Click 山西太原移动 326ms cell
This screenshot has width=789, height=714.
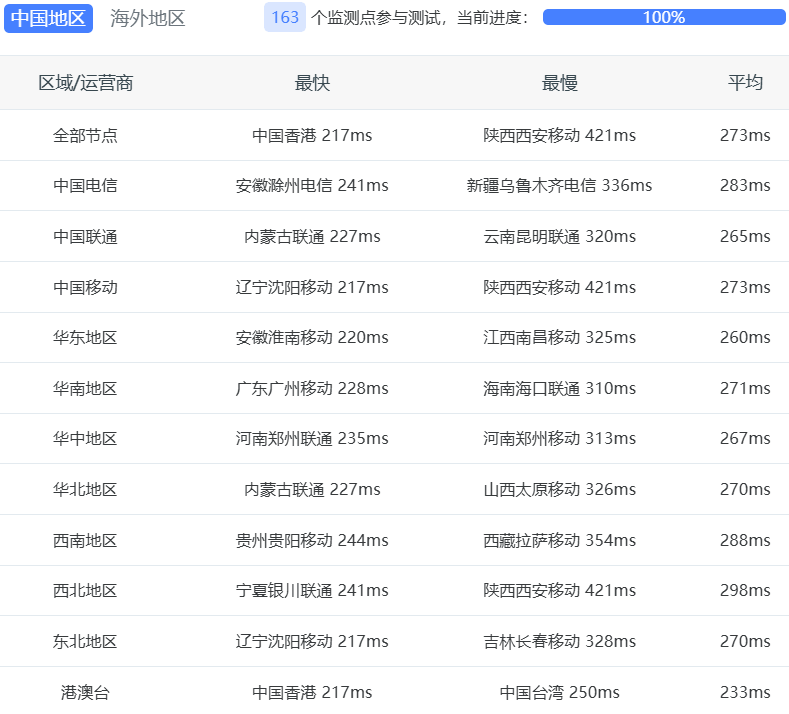[560, 489]
